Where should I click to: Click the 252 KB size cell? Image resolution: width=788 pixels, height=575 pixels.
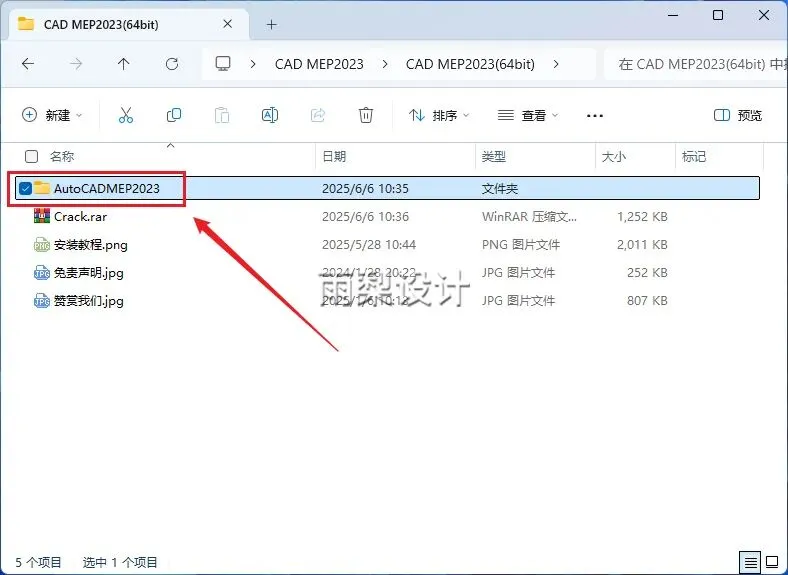click(x=647, y=273)
